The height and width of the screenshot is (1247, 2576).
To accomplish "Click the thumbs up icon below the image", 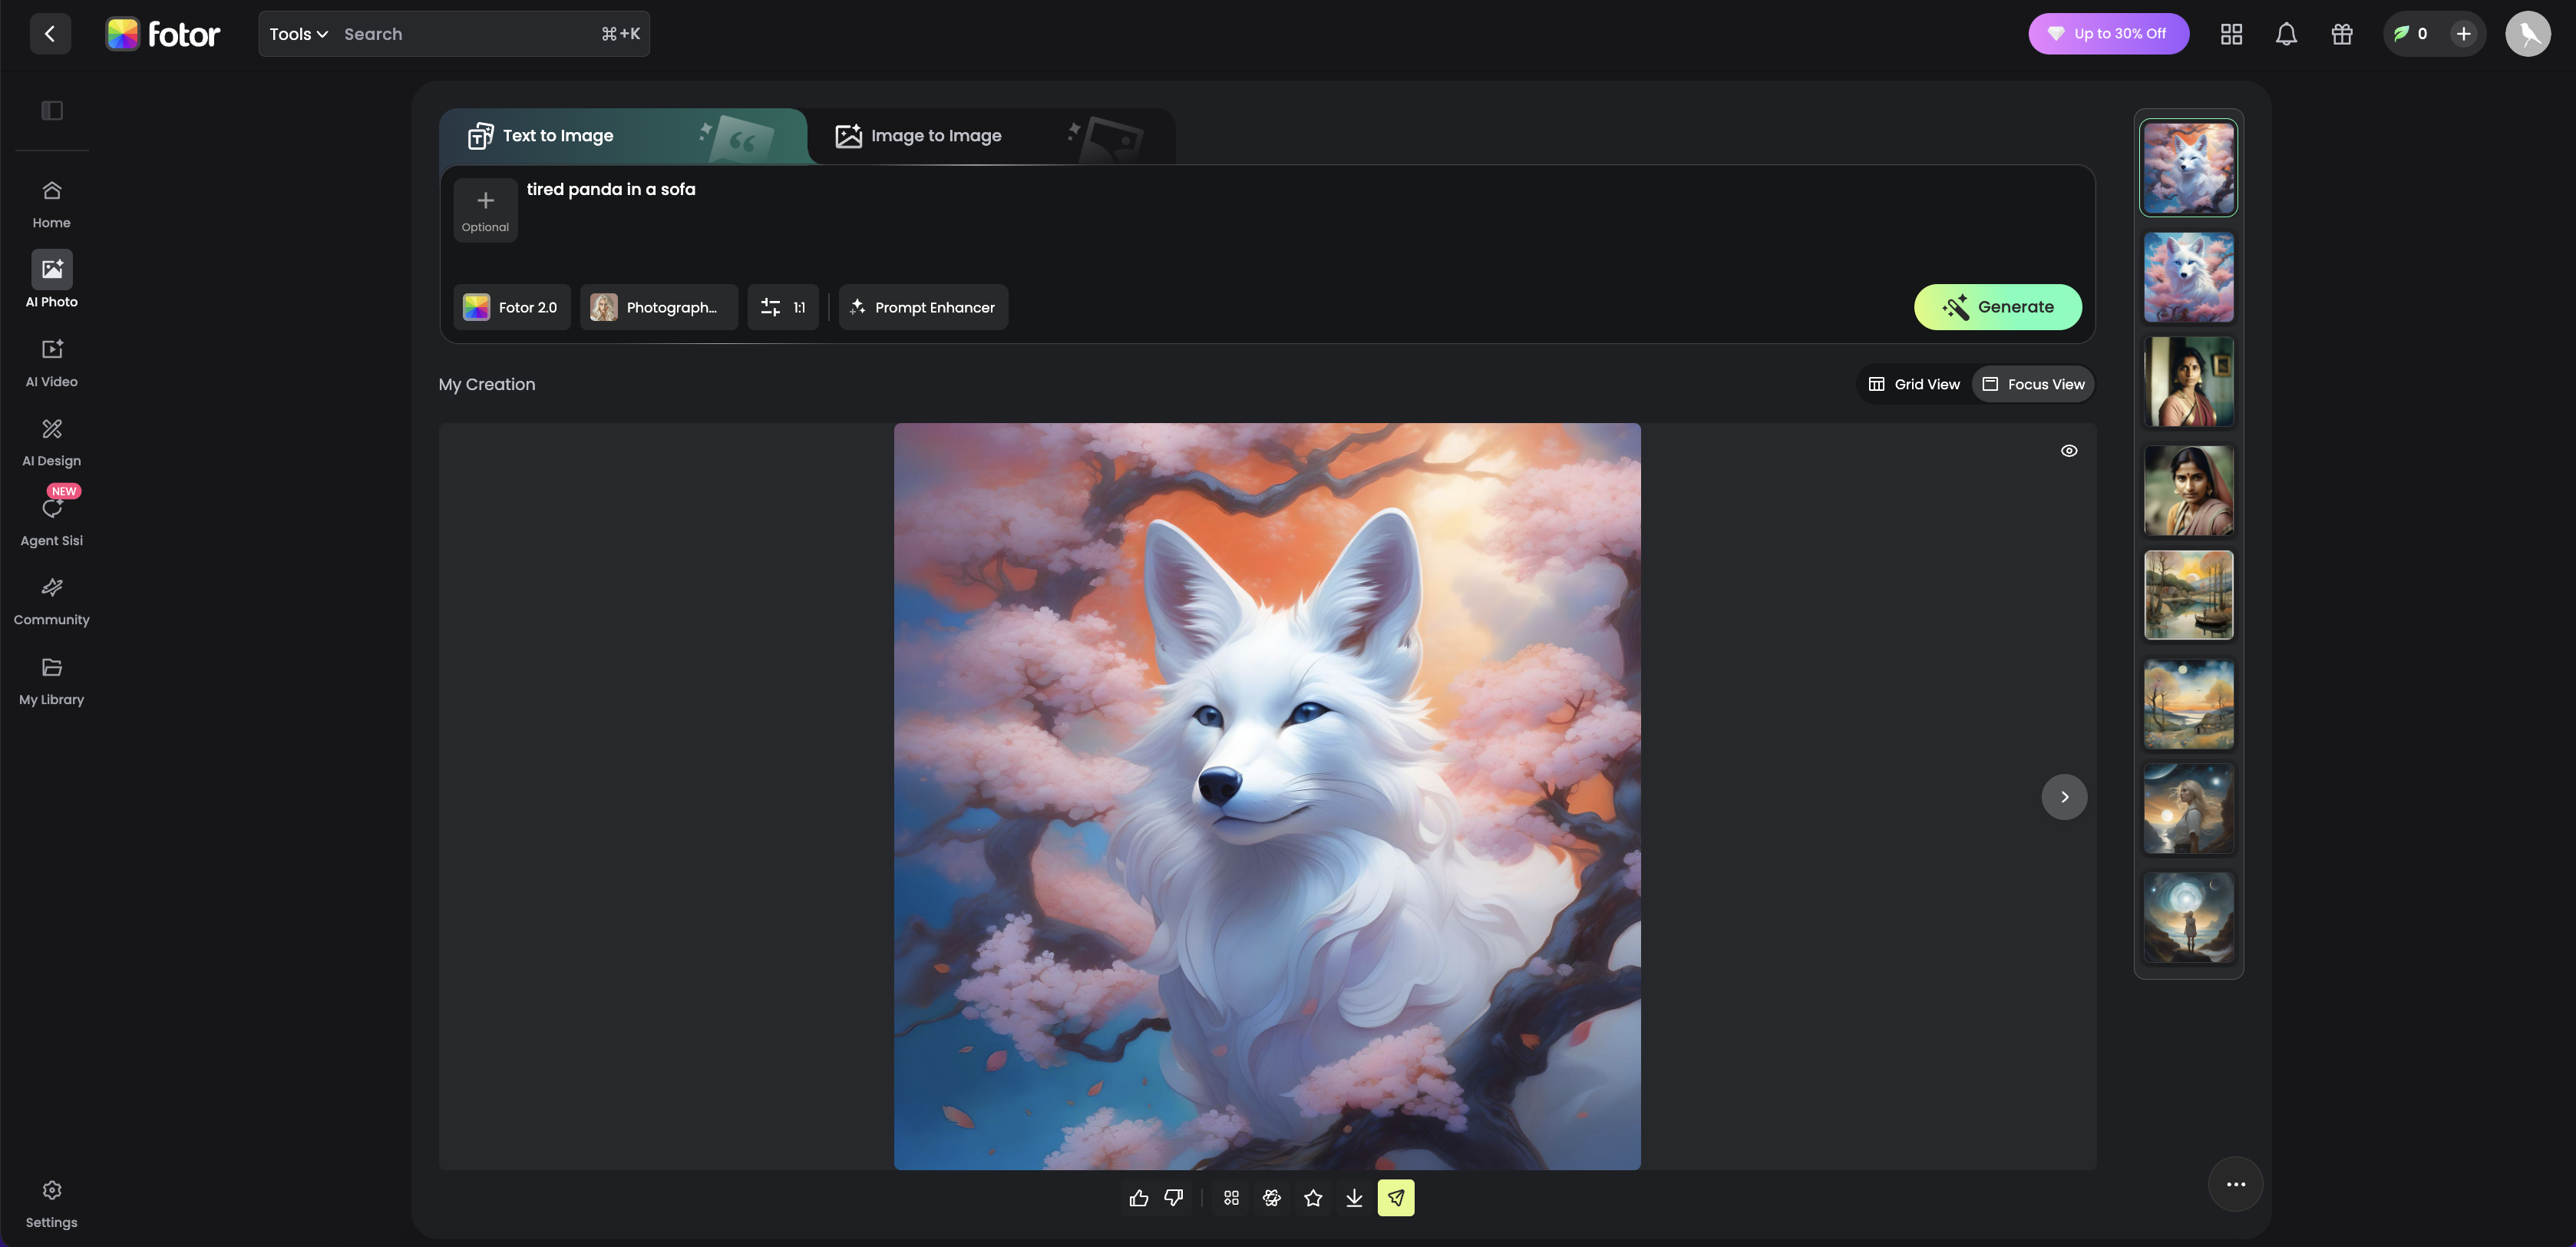I will coord(1138,1198).
